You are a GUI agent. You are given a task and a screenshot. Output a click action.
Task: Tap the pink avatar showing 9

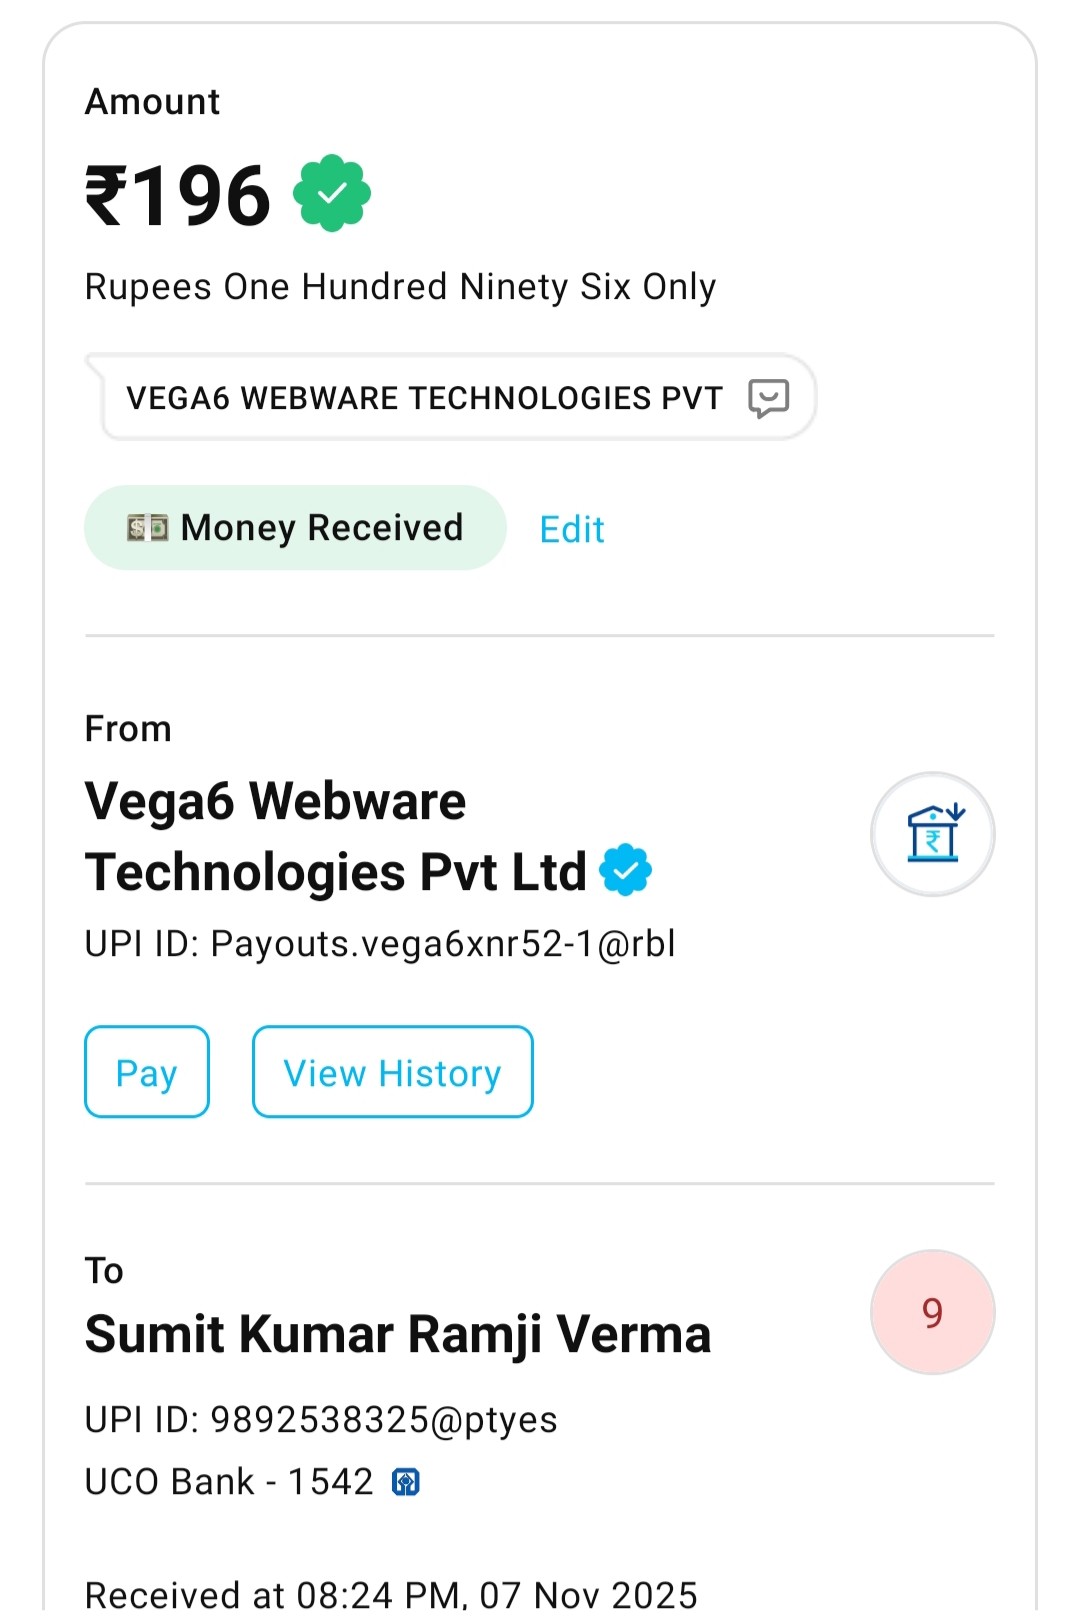coord(932,1312)
